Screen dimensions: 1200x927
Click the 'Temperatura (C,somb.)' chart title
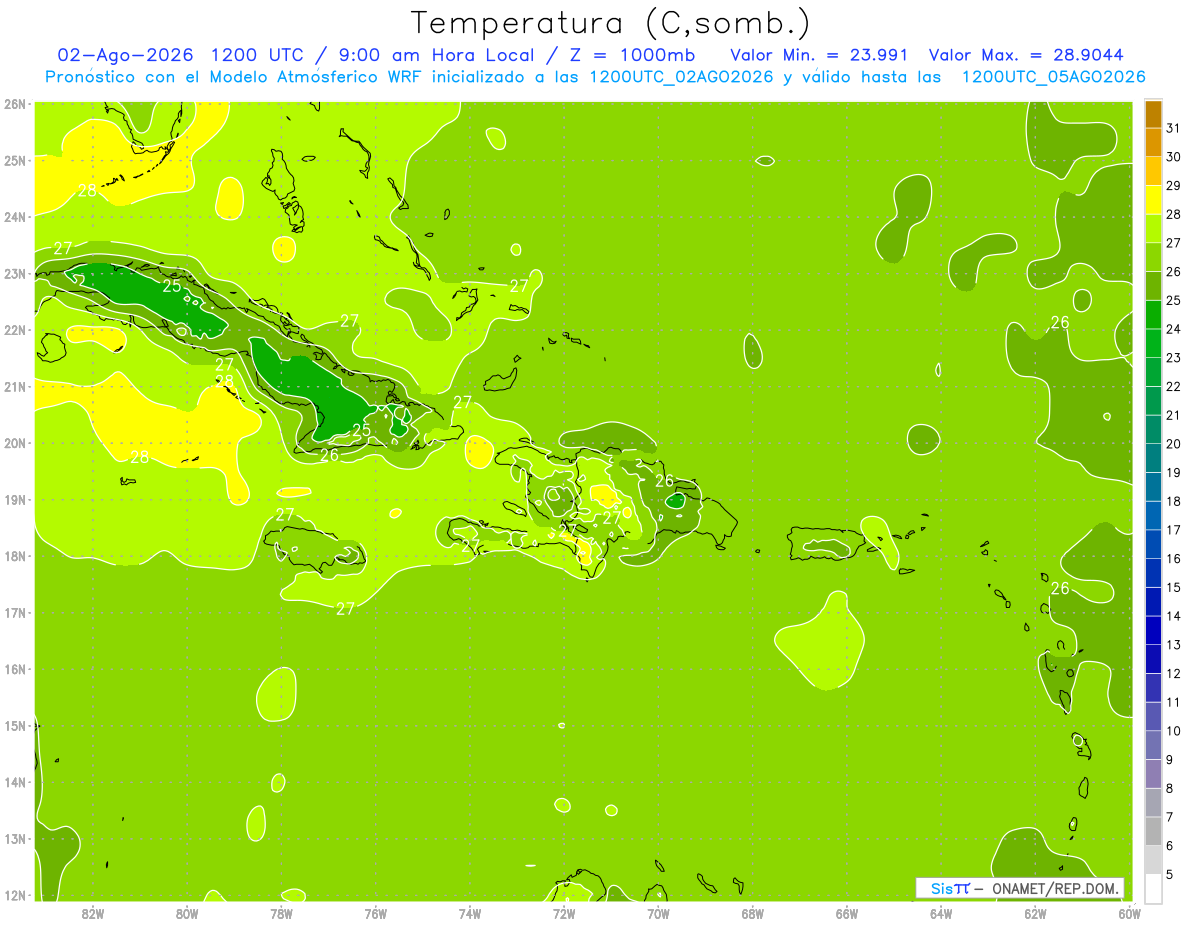pos(611,23)
